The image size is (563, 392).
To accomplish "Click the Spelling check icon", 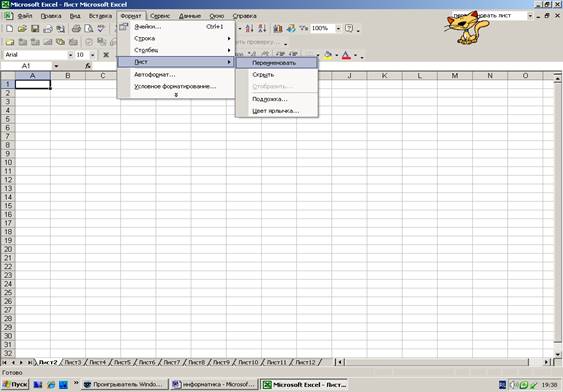I will (101, 28).
